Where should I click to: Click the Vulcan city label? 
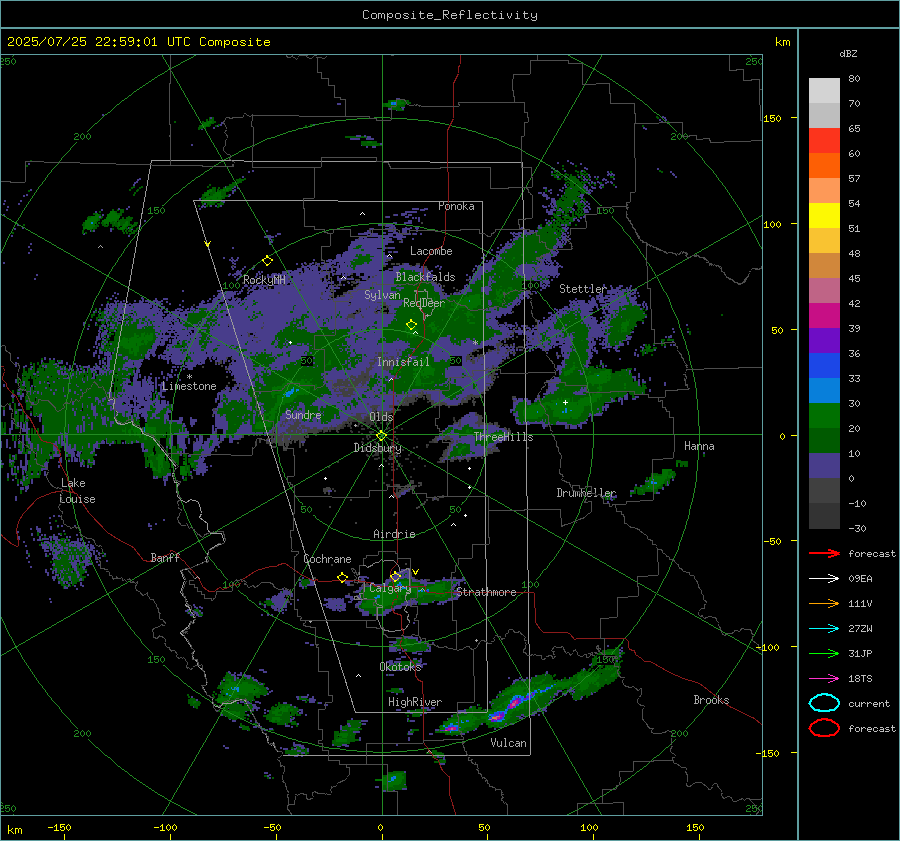tap(509, 743)
